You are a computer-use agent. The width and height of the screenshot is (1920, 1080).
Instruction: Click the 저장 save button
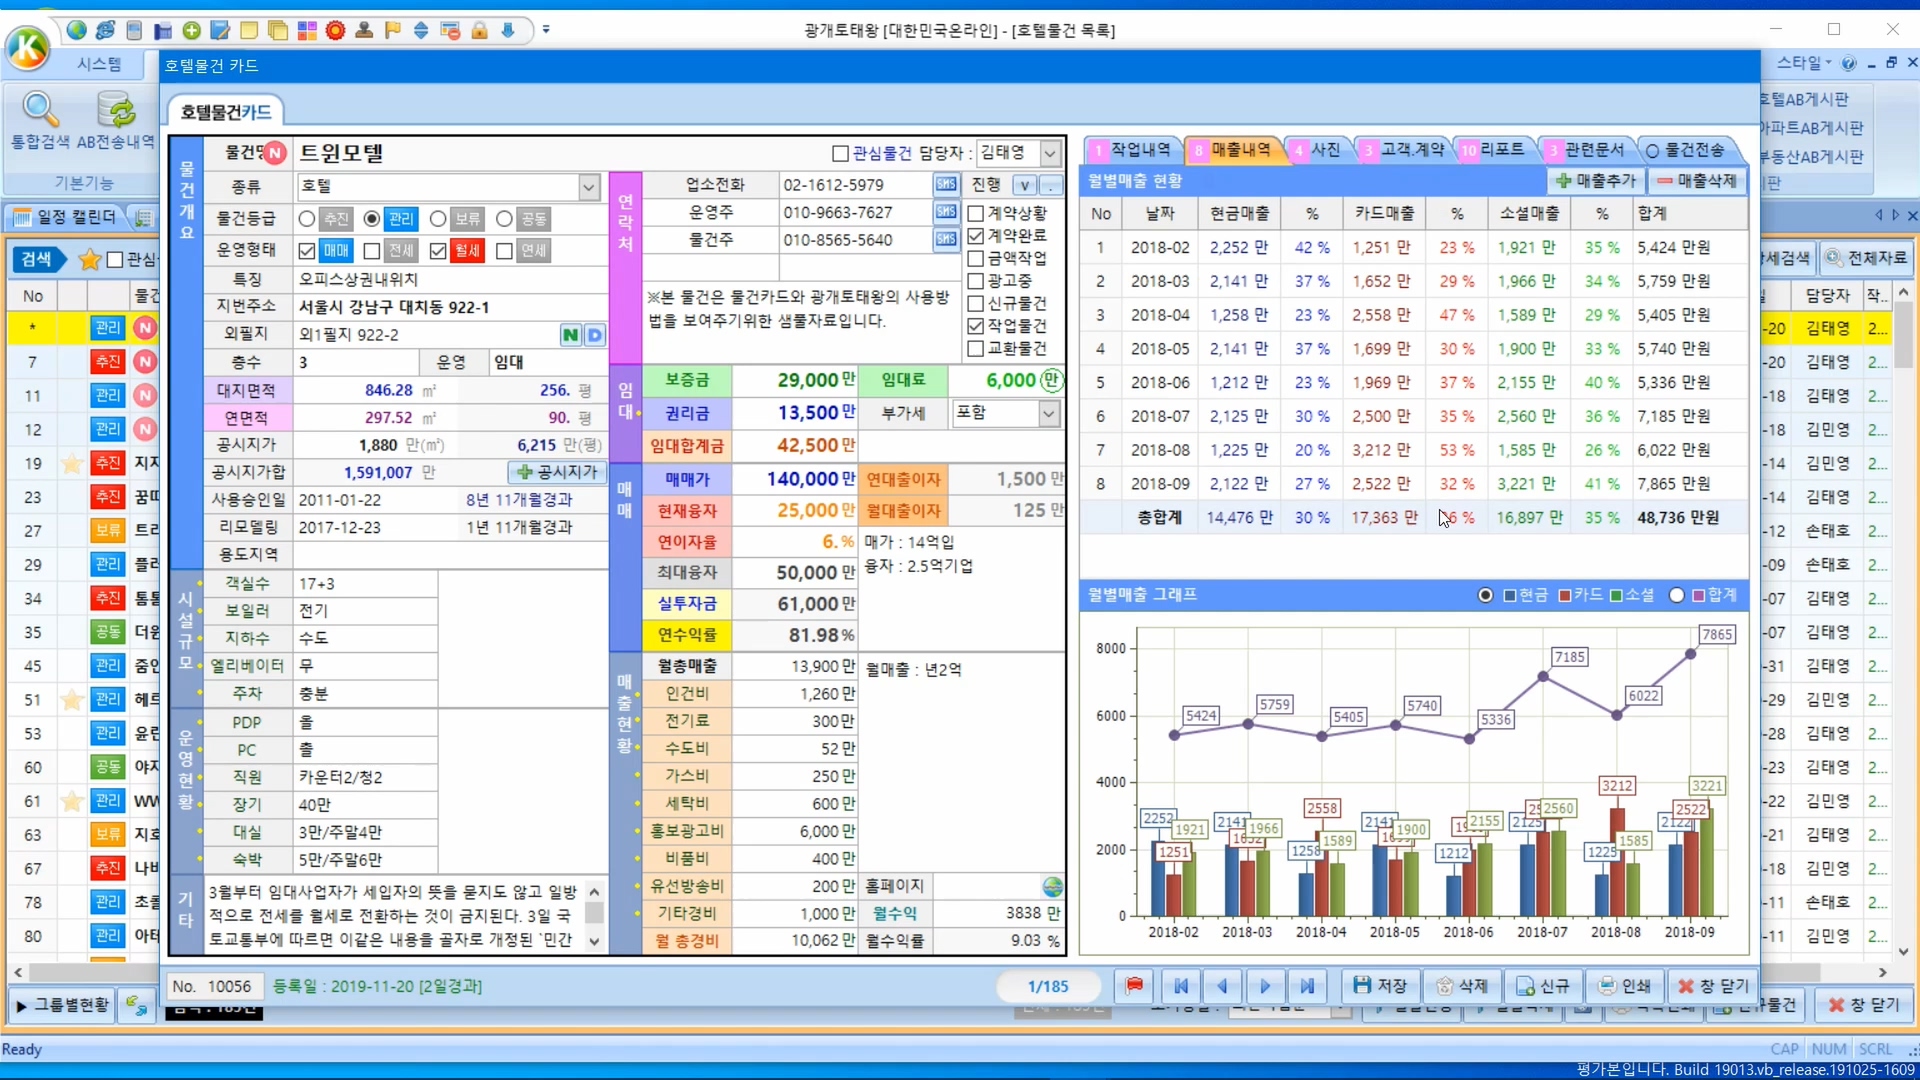(x=1380, y=986)
